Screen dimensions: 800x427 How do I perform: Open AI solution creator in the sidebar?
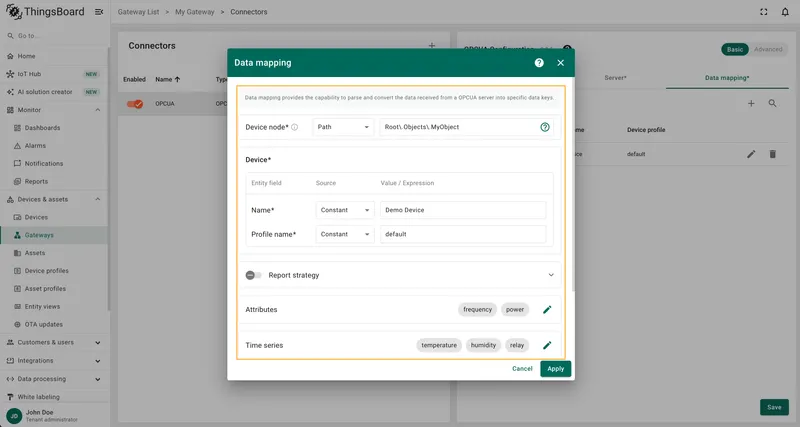click(x=54, y=92)
